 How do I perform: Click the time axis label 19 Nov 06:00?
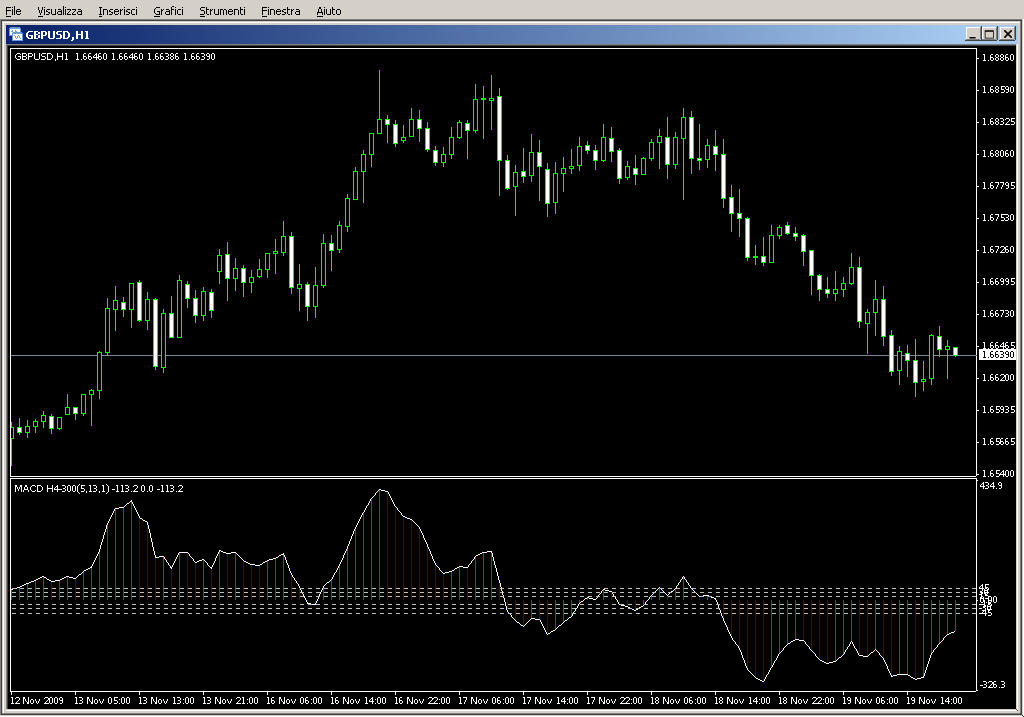[x=870, y=701]
